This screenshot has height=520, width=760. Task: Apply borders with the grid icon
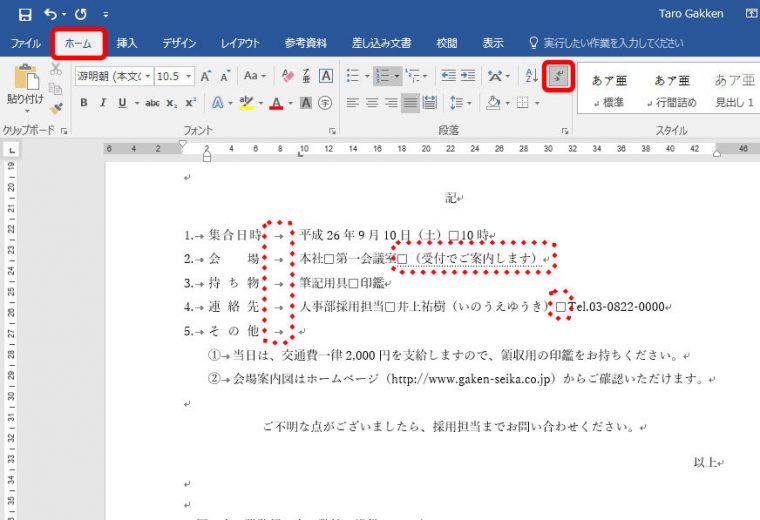(522, 103)
